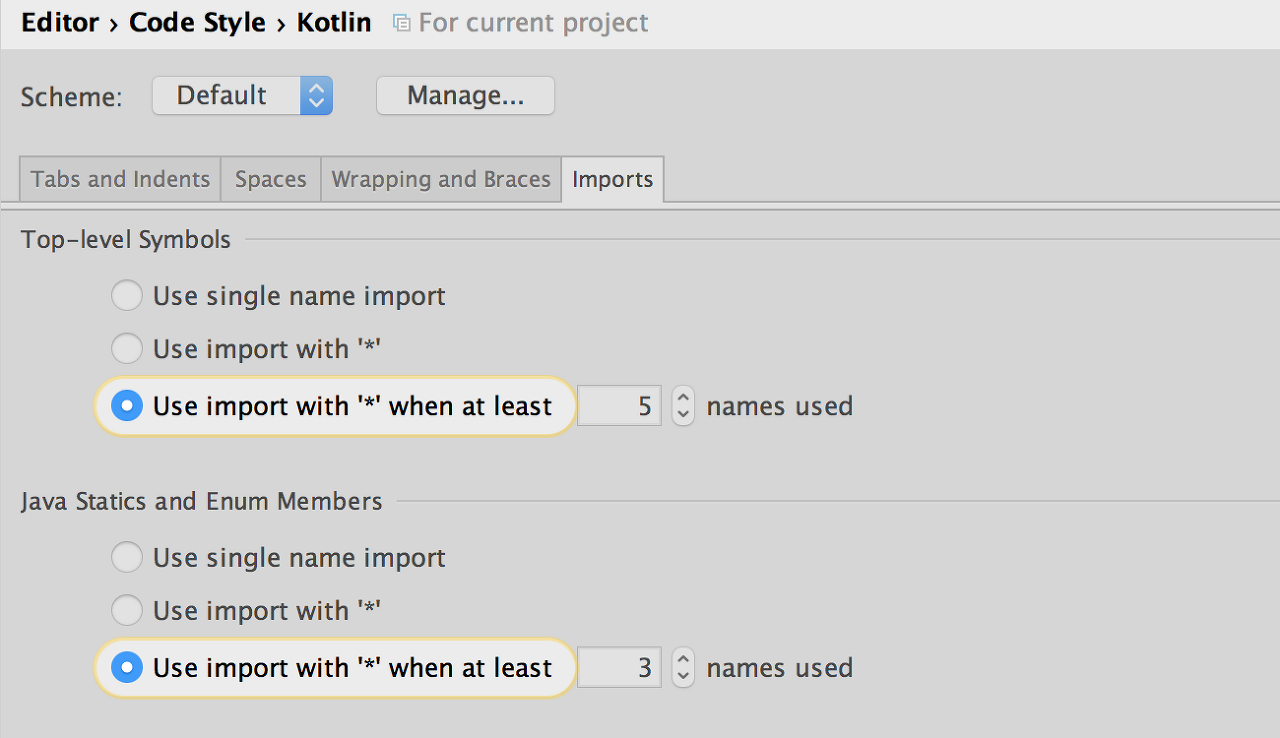Decrease Java Statics names count with down arrow
The image size is (1280, 738).
[683, 676]
